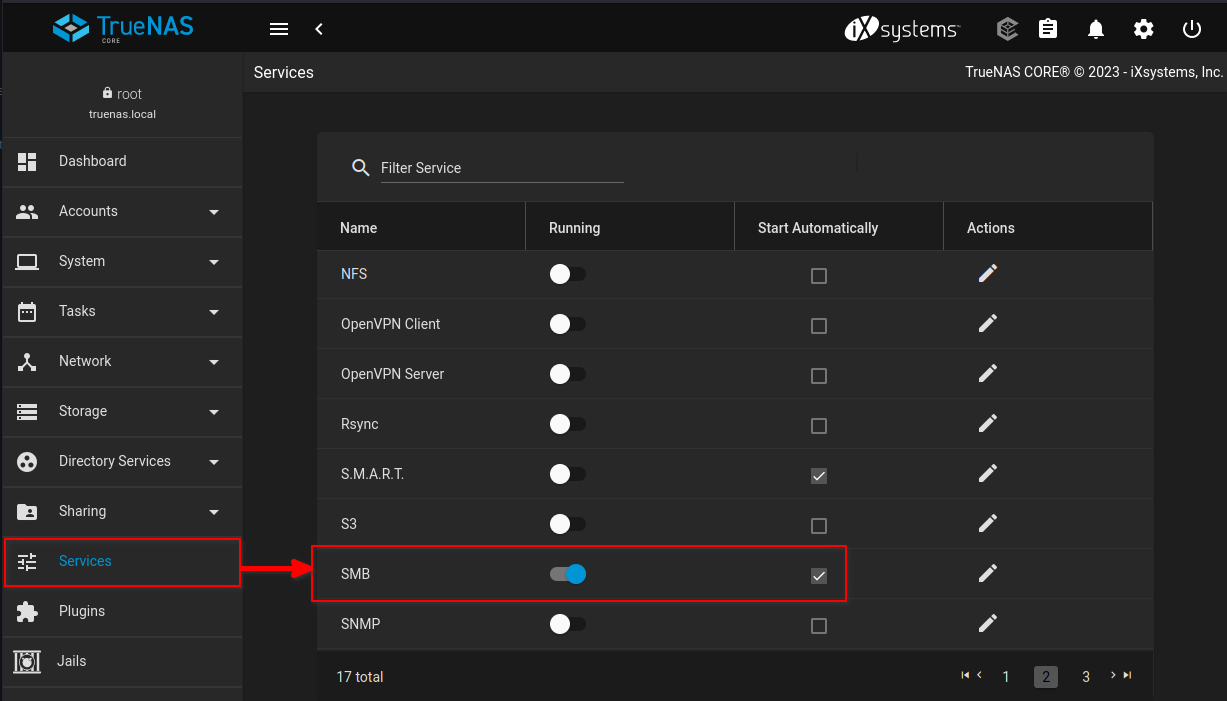Click the power icon in the top bar
Image resolution: width=1227 pixels, height=701 pixels.
click(x=1191, y=29)
